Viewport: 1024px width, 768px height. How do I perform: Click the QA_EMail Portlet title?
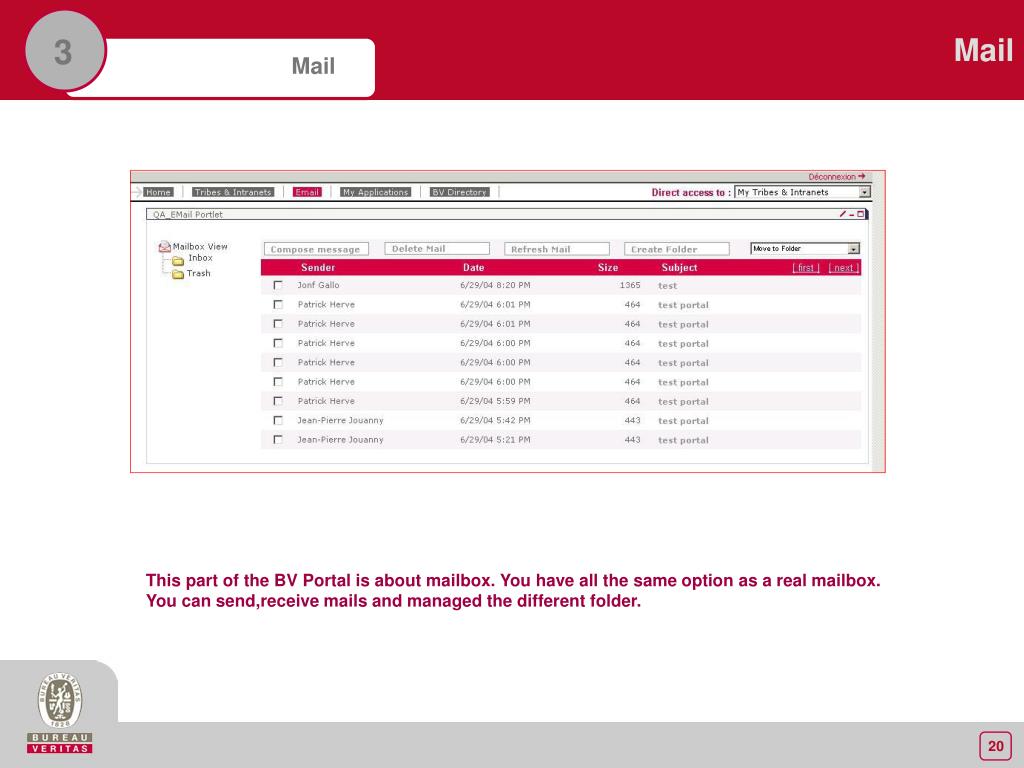point(187,214)
